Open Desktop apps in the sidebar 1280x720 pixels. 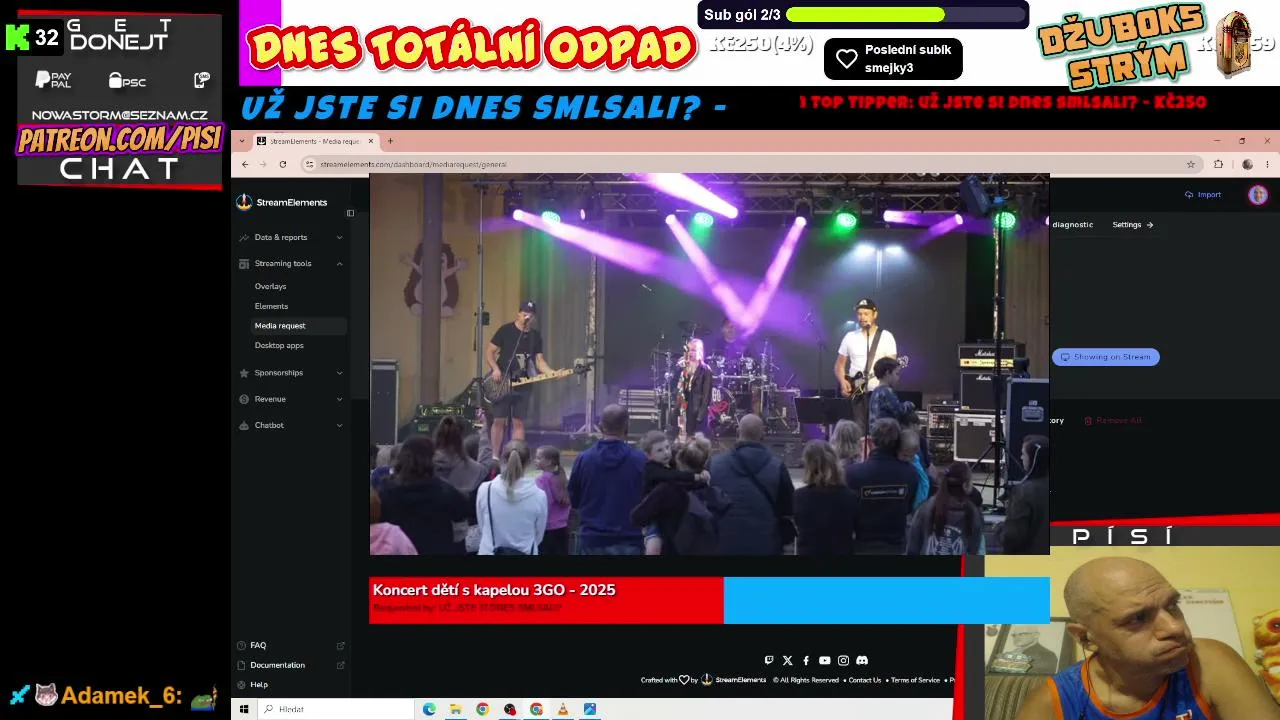pos(279,345)
